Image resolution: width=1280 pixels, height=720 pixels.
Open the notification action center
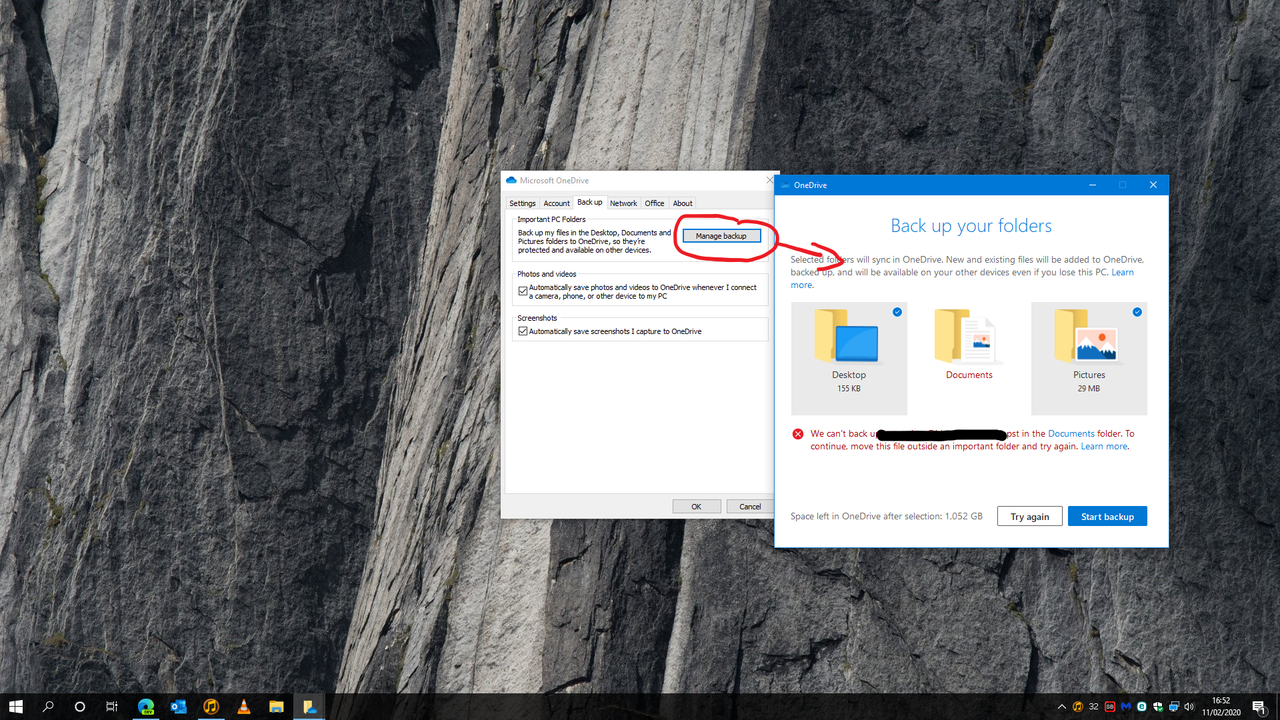(1261, 706)
